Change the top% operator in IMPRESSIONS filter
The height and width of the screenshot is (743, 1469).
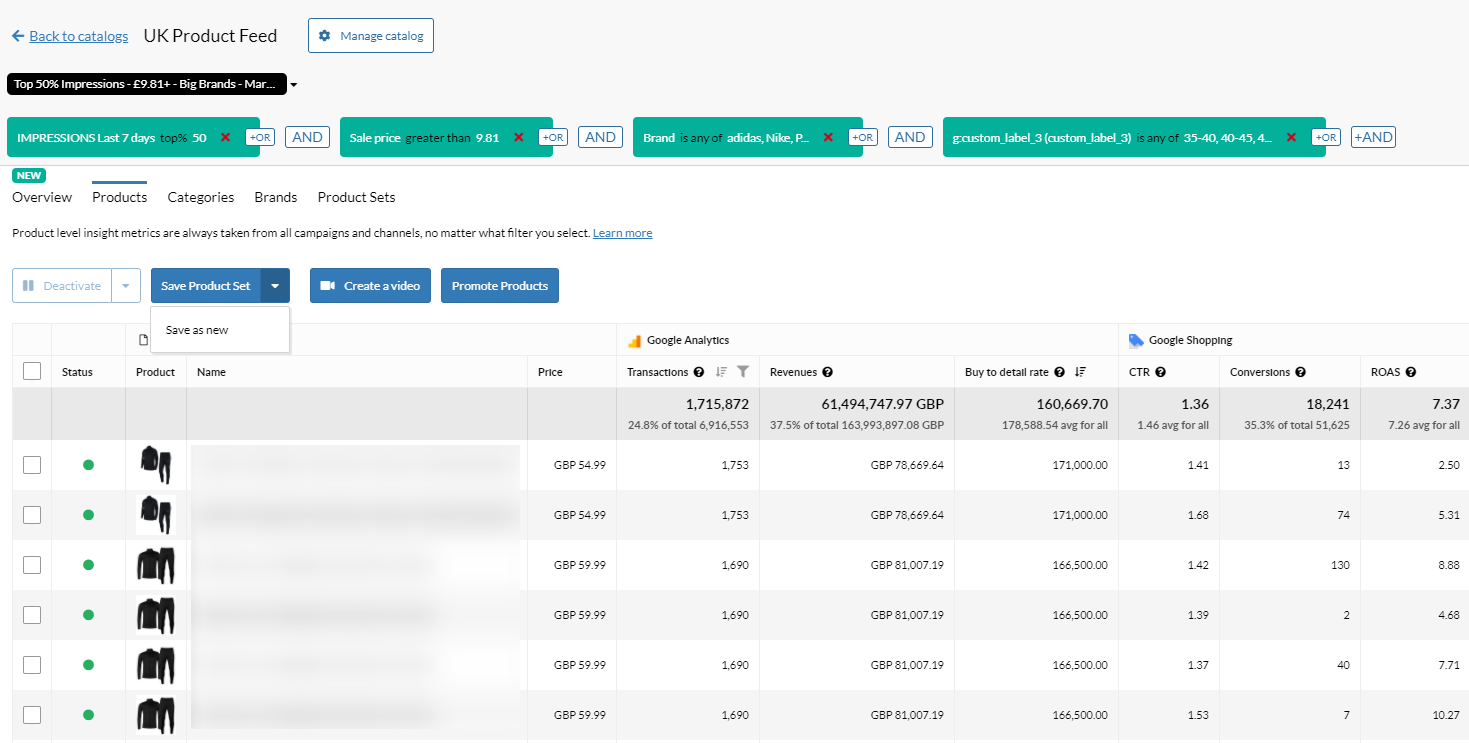pyautogui.click(x=173, y=137)
